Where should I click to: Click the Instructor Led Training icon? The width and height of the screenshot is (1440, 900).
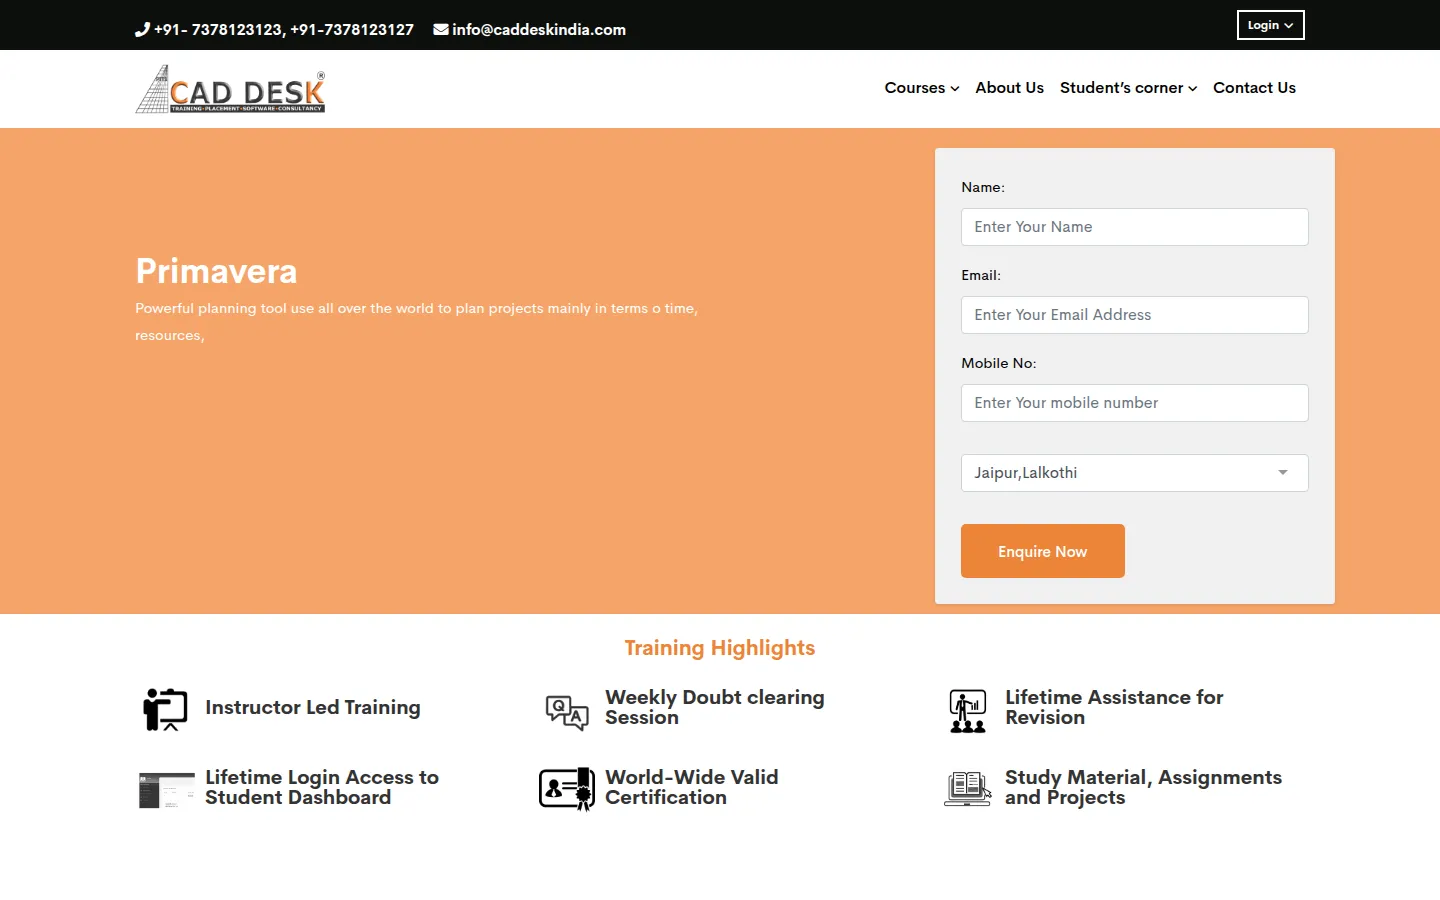click(166, 709)
